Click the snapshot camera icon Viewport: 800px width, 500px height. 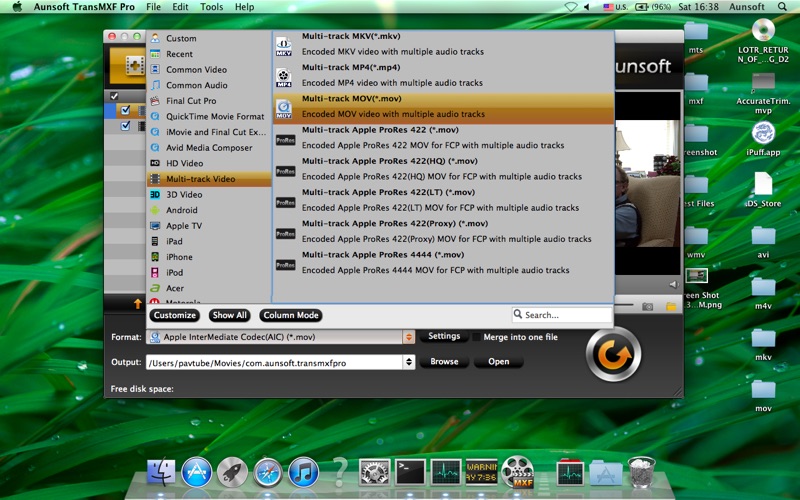647,306
